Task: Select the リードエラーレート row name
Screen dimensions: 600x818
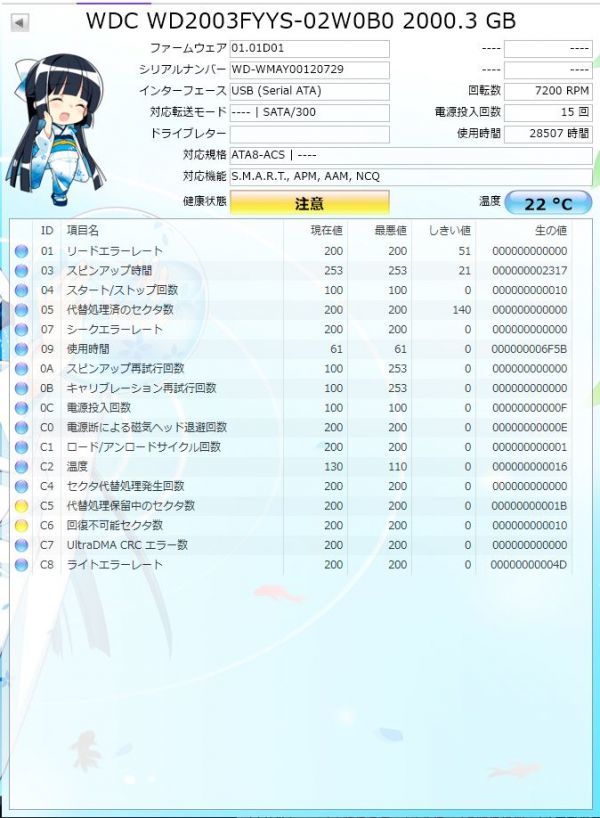Action: [115, 251]
